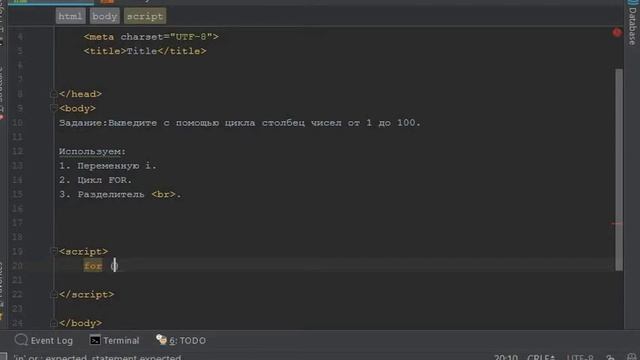The width and height of the screenshot is (640, 360).
Task: Click the '1. Переменную i.' line
Action: [x=108, y=166]
